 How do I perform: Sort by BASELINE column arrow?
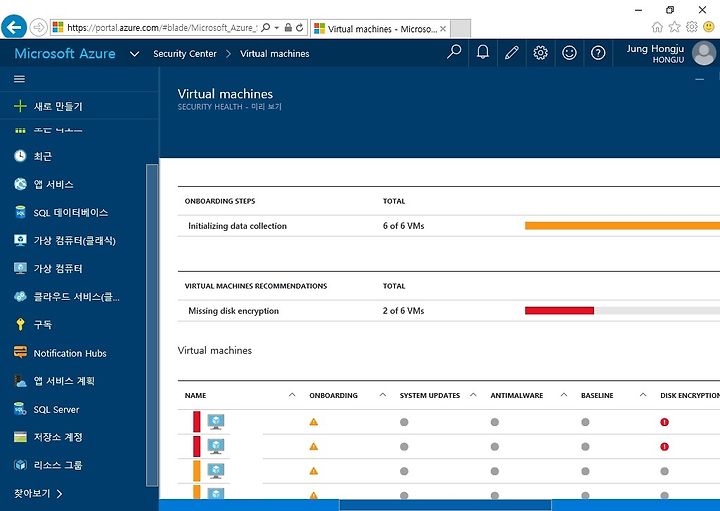[x=643, y=395]
